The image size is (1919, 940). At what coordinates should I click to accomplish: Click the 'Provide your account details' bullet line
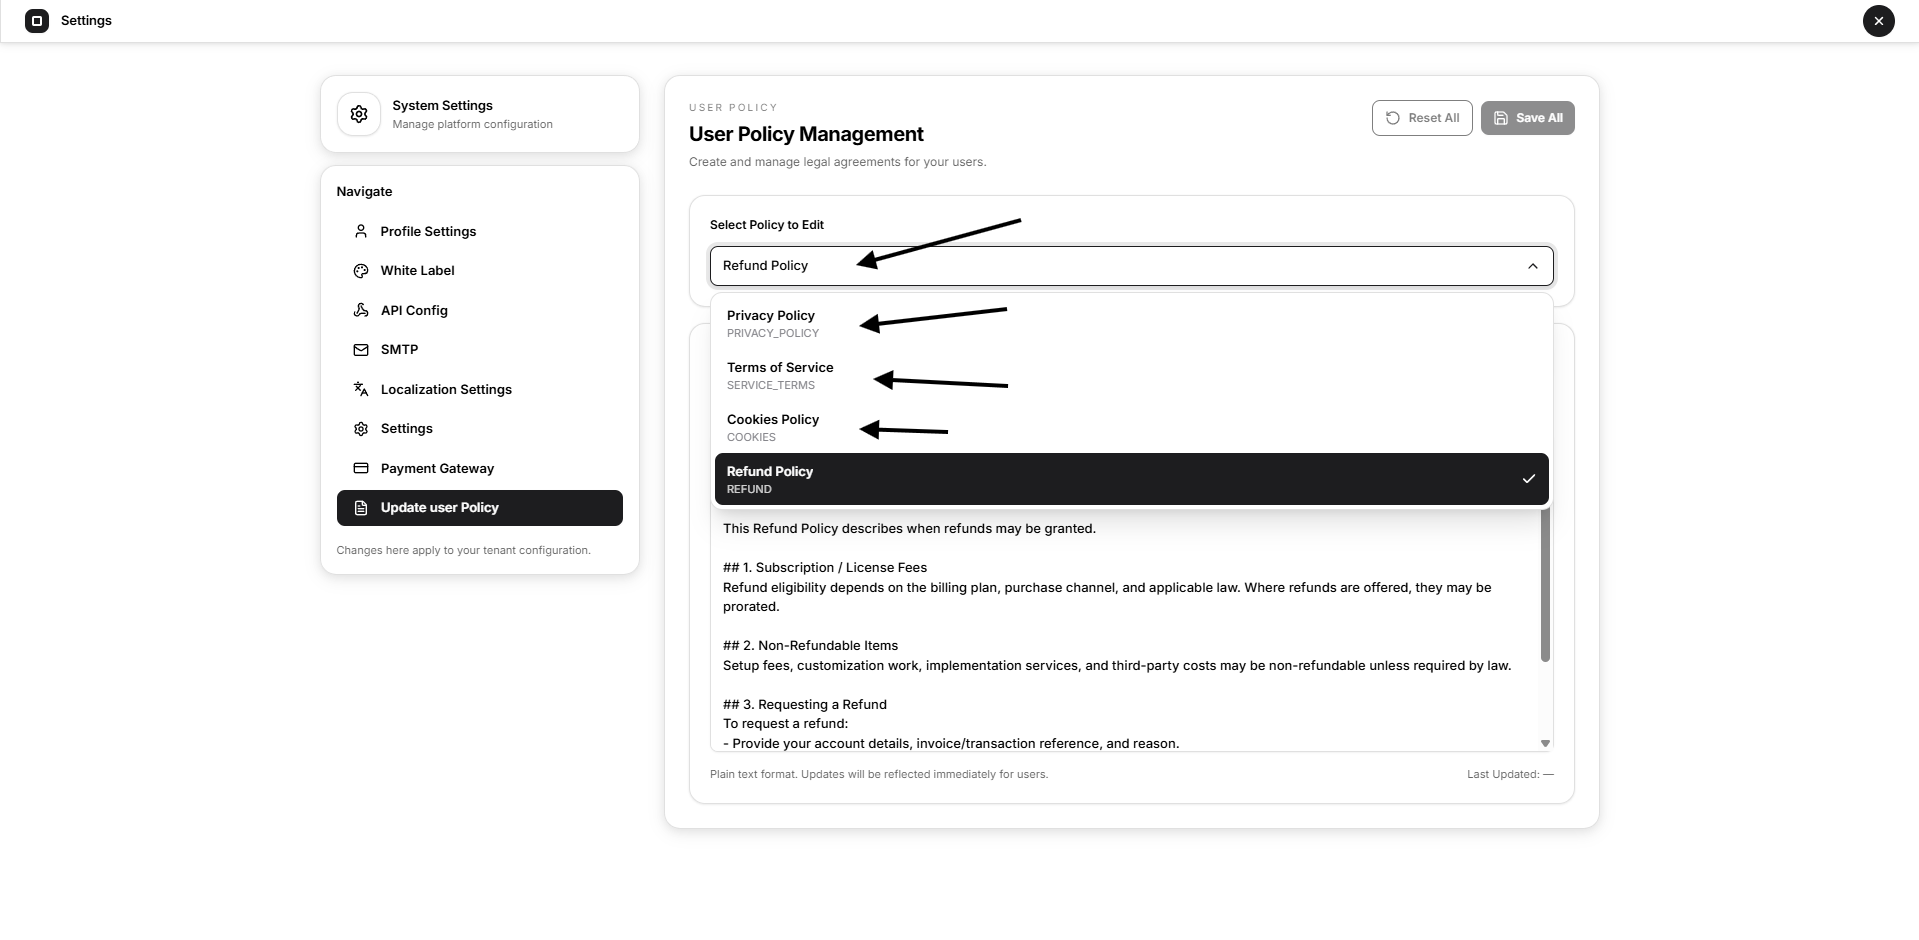point(951,743)
